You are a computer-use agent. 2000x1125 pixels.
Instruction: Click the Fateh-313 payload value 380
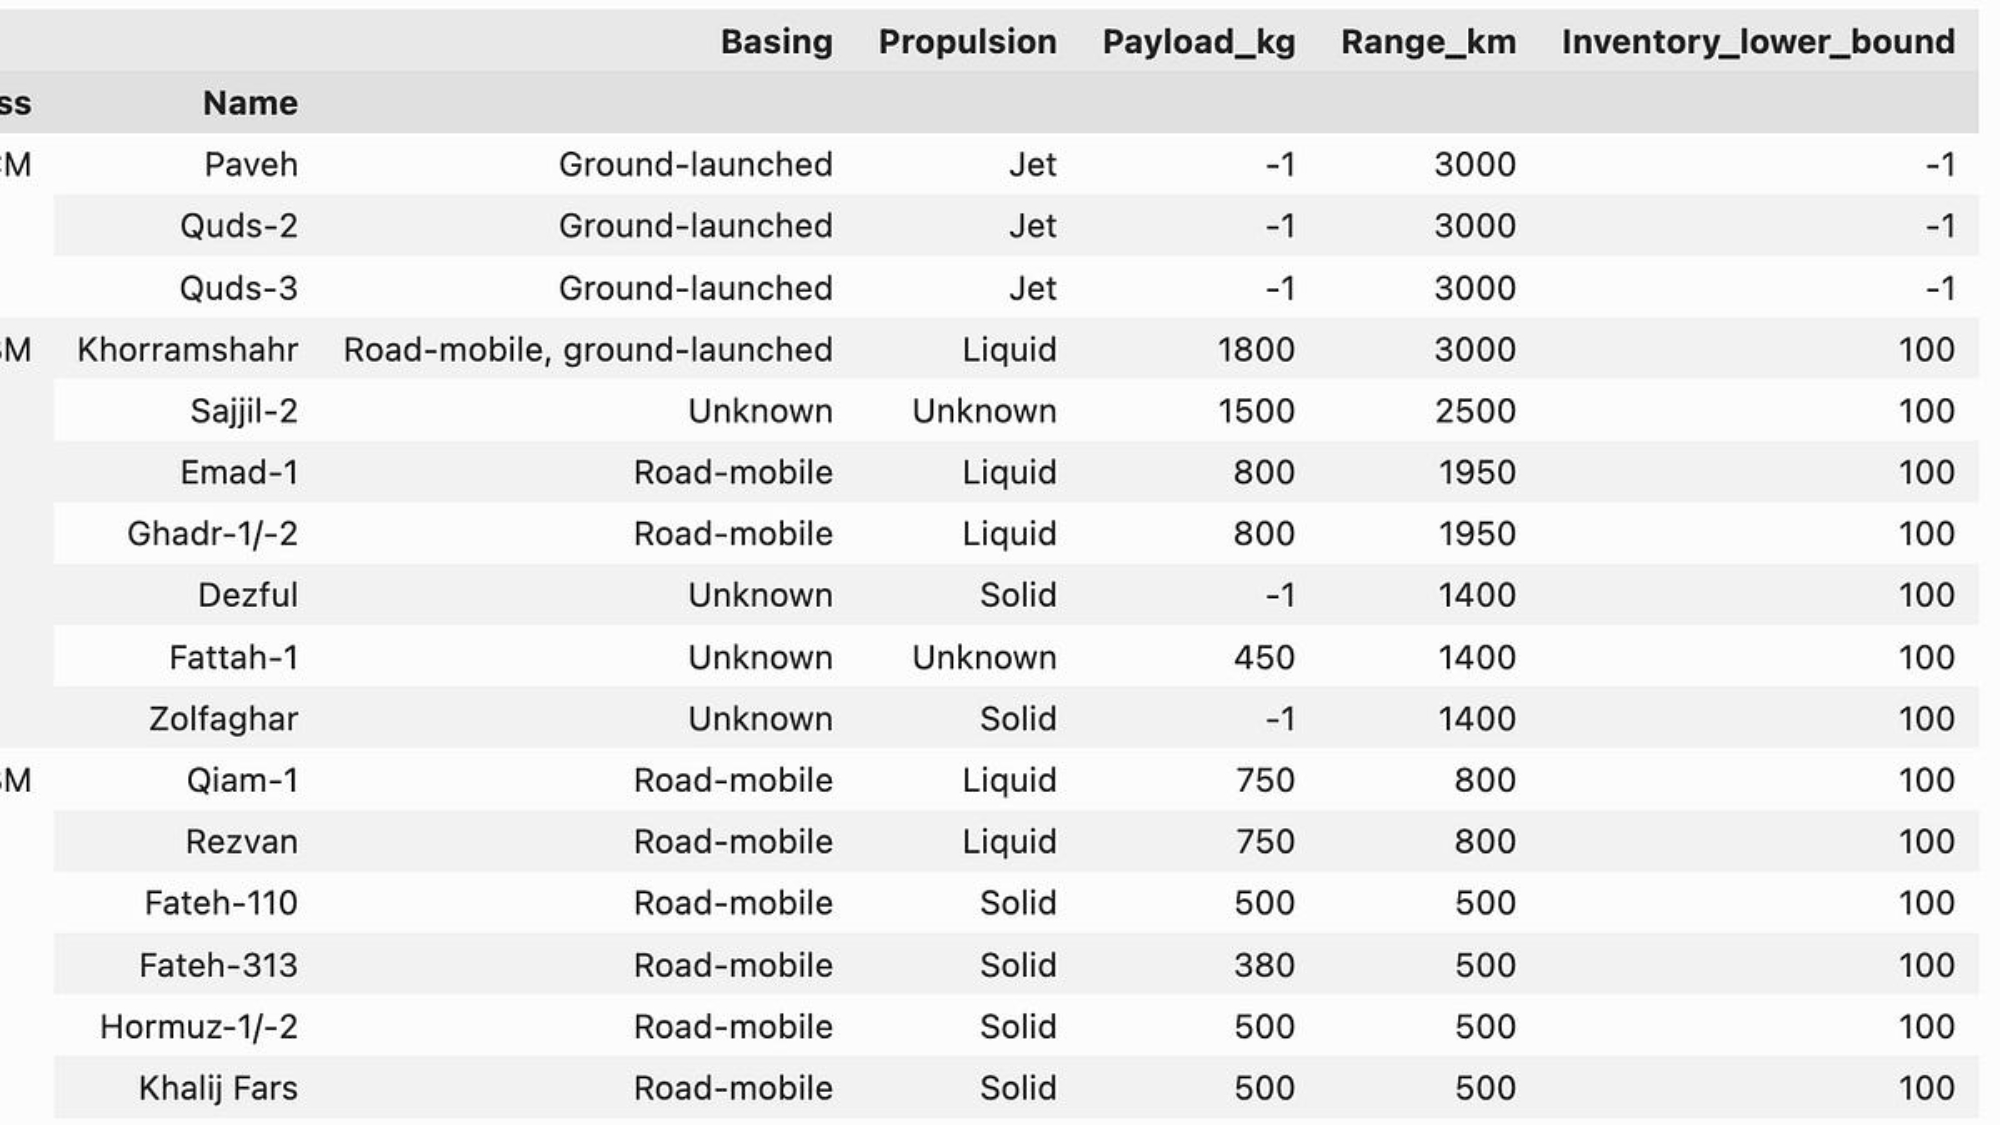point(1264,966)
